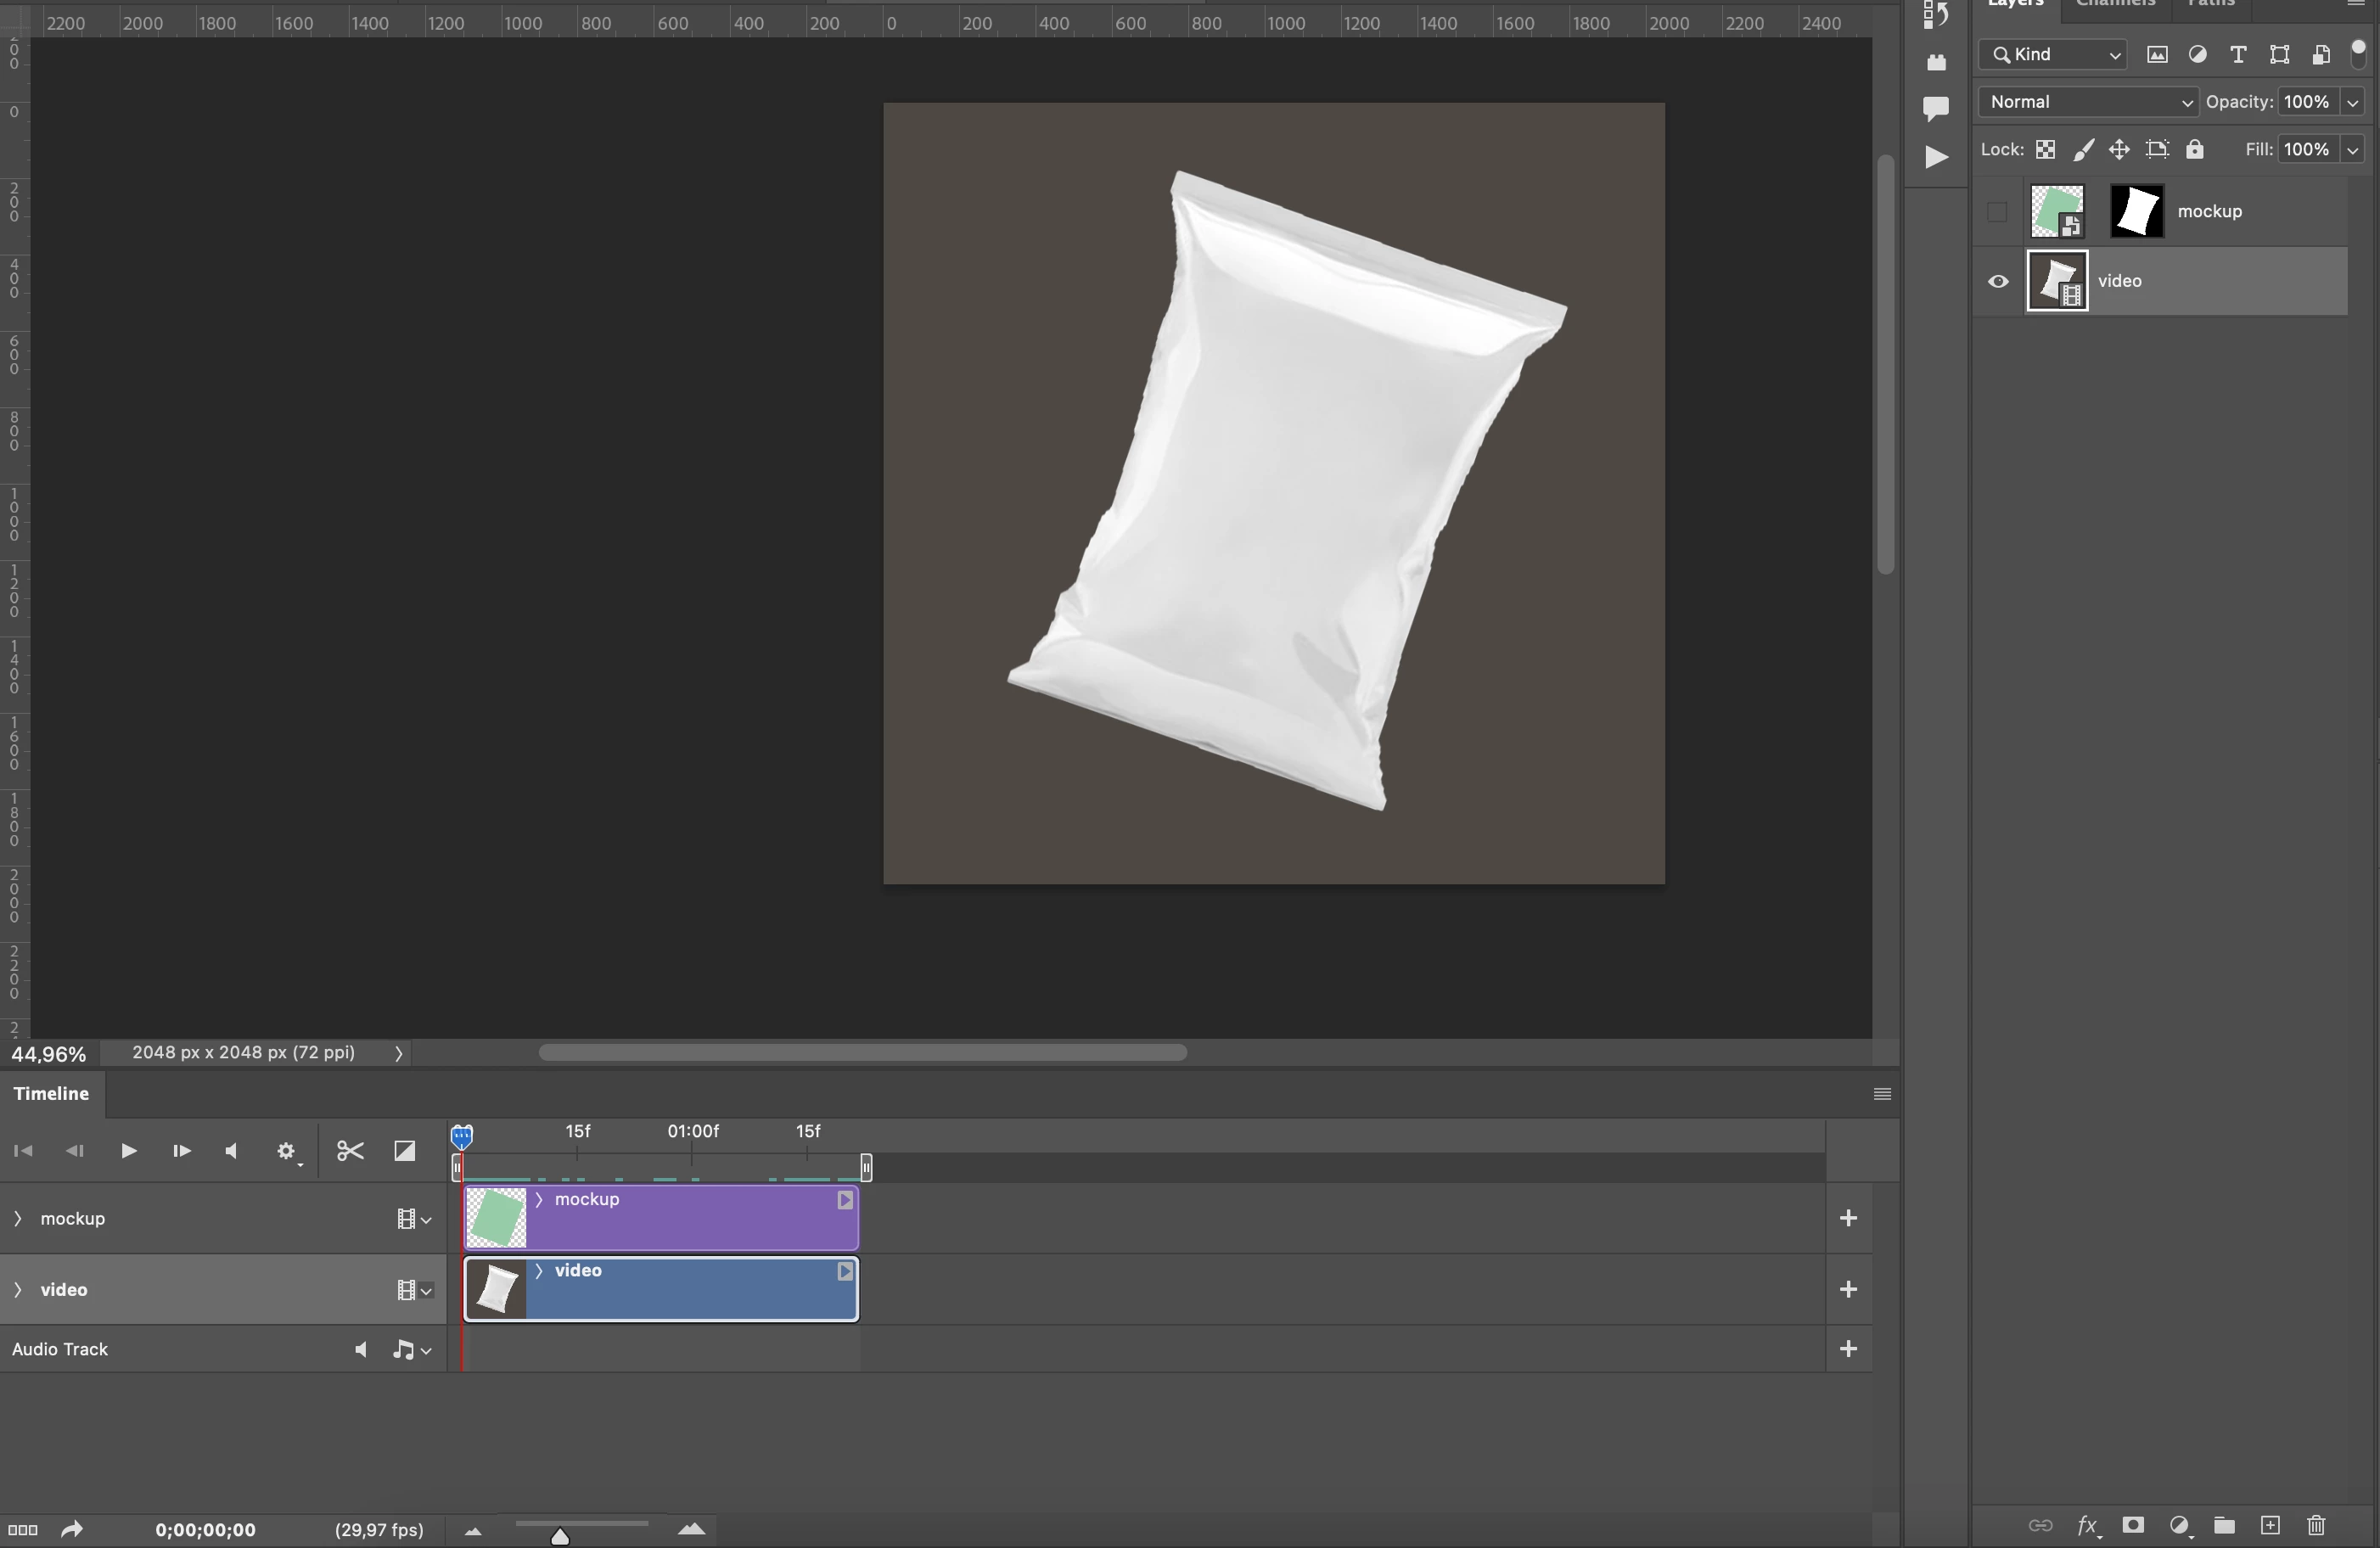Click the transition icon in Timeline
2380x1548 pixels.
404,1151
